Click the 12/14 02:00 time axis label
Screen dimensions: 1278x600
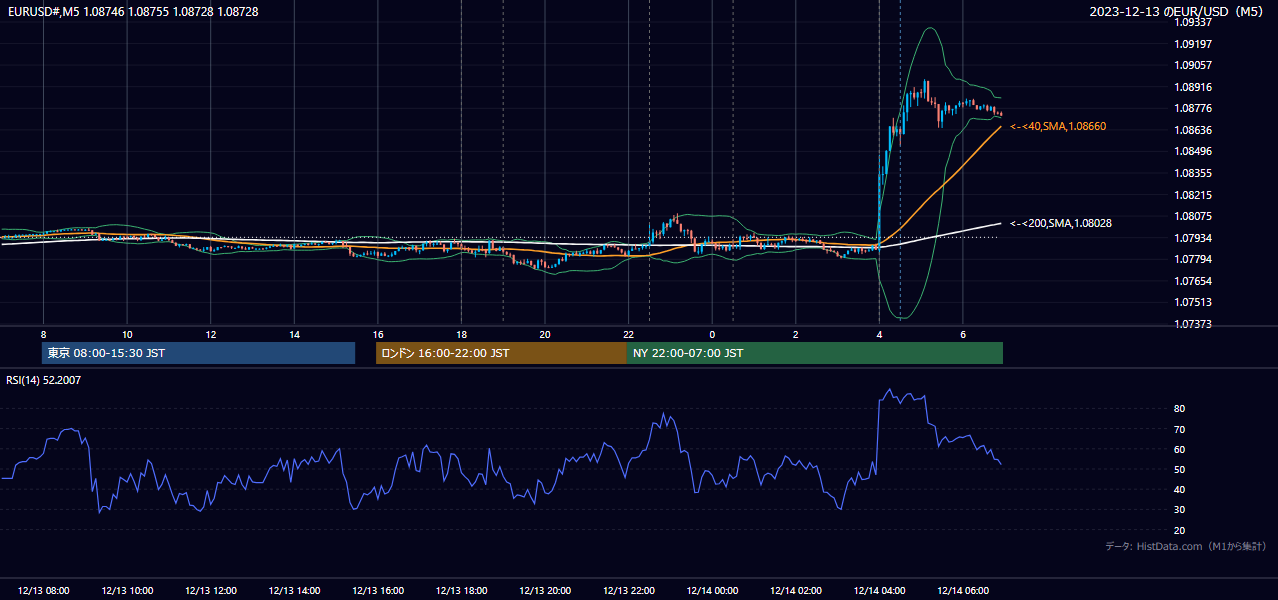tap(796, 591)
